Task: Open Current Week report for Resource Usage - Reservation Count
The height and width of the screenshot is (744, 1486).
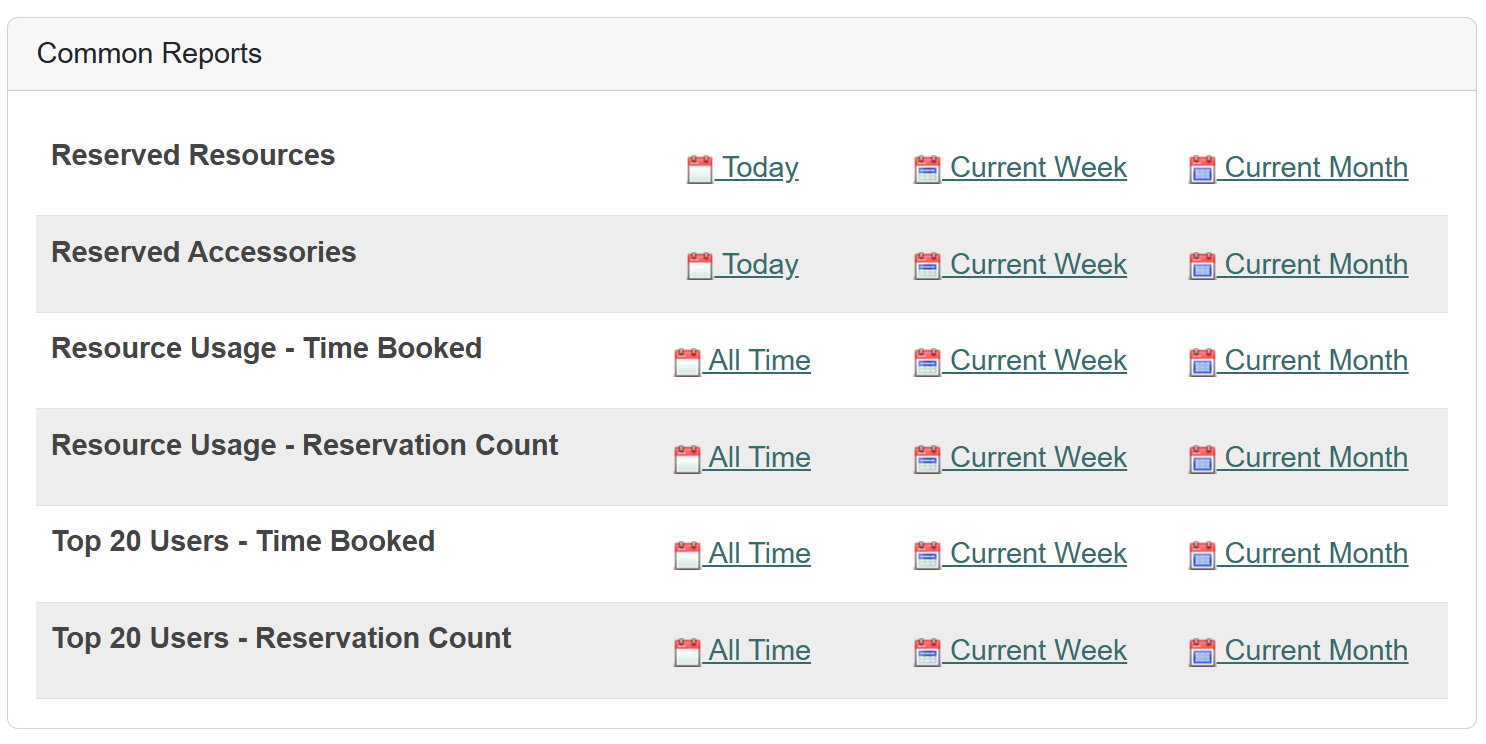Action: point(1038,457)
